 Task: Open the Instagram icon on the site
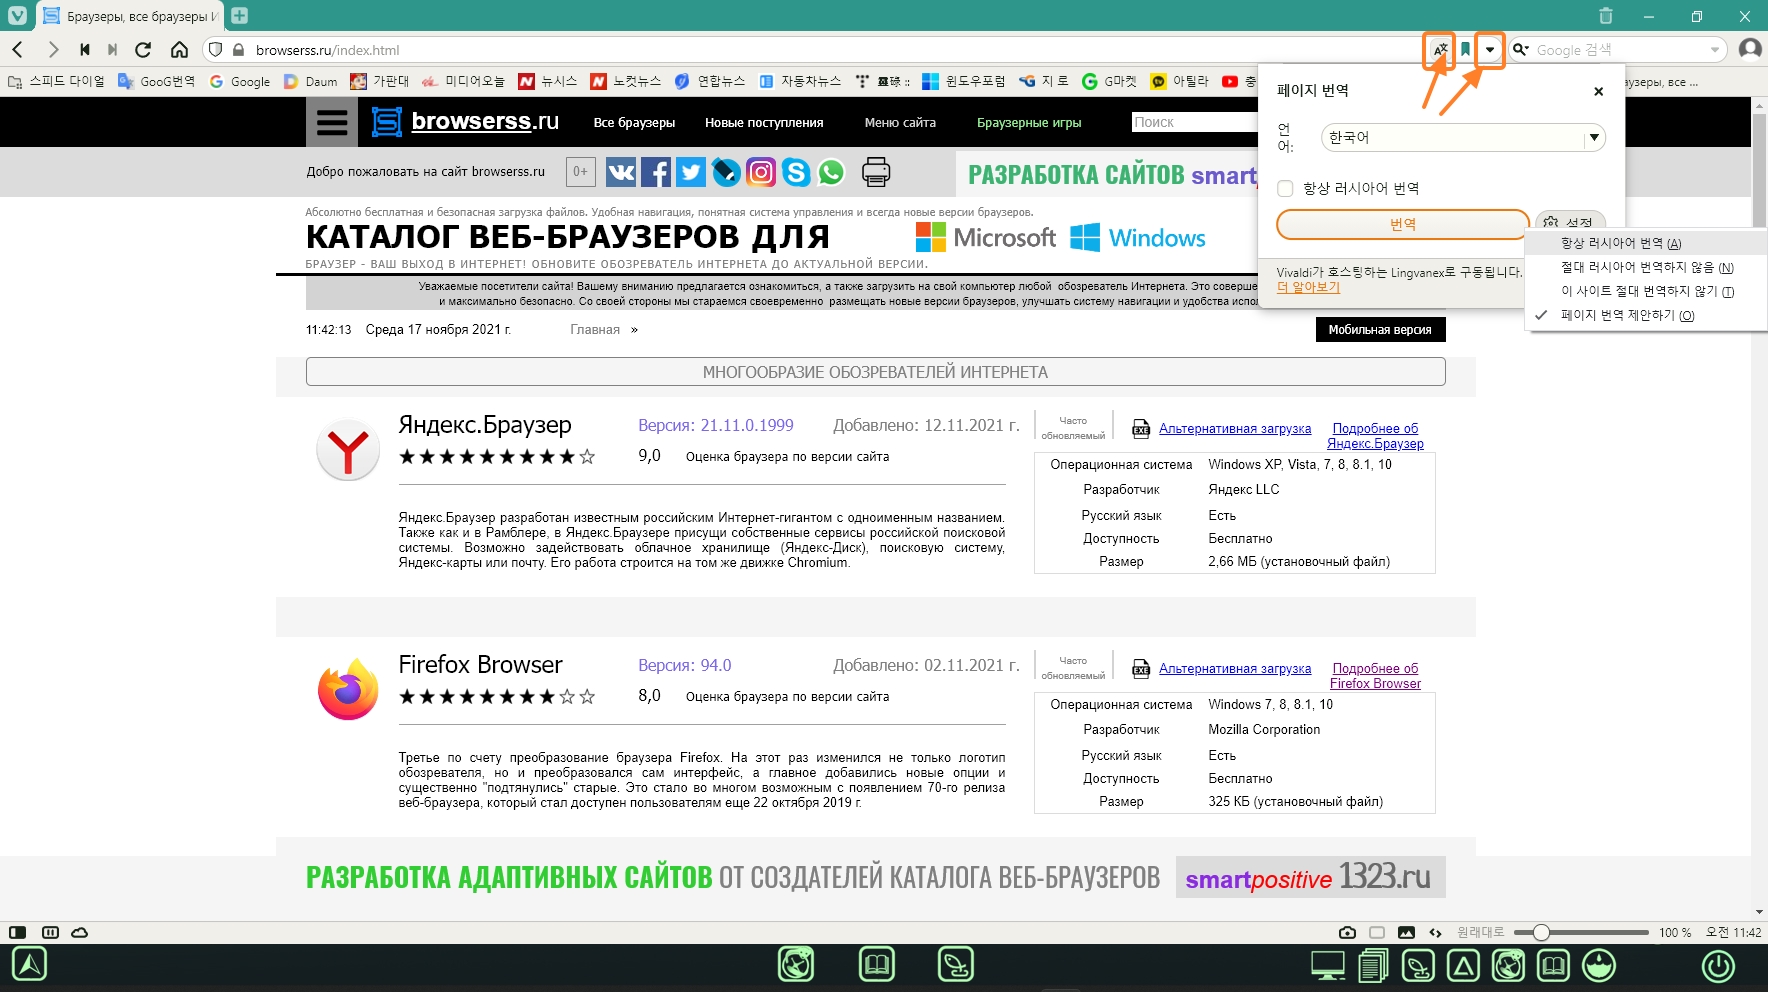point(761,172)
